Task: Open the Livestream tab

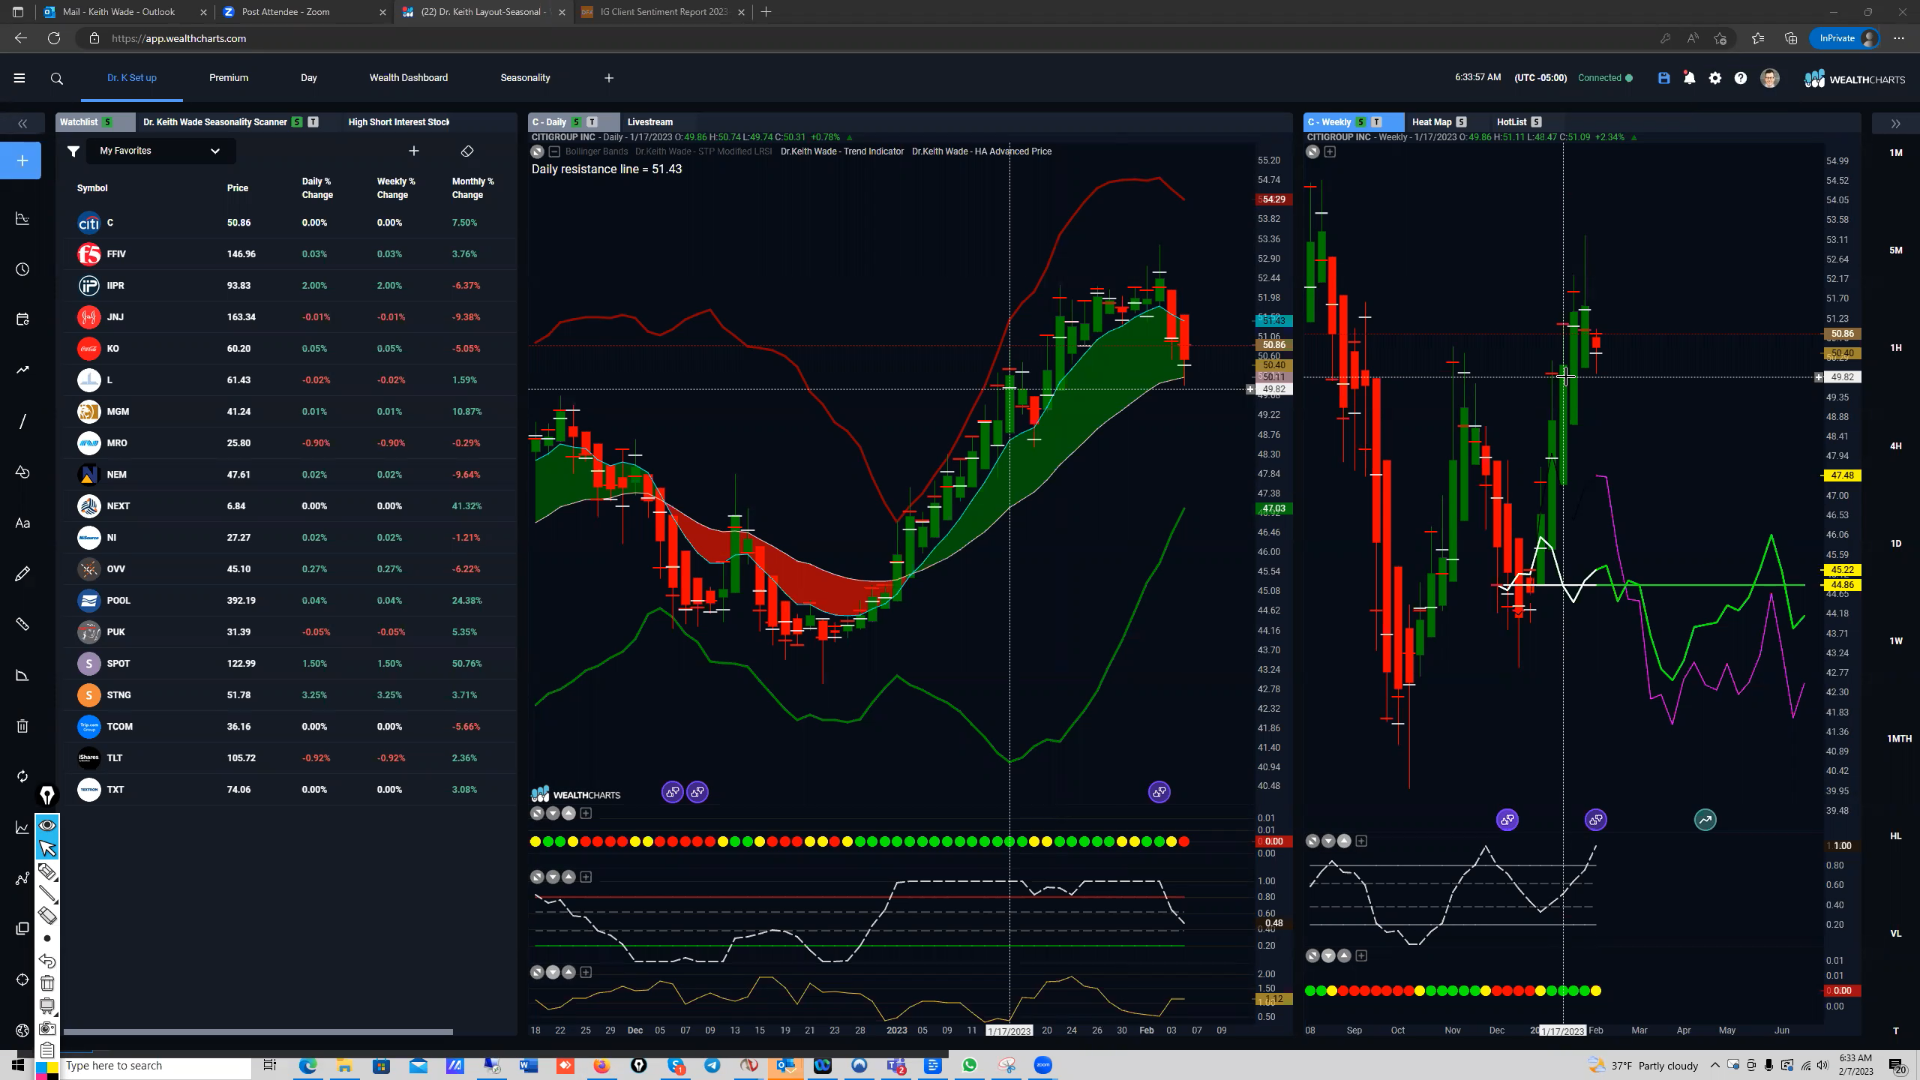Action: pyautogui.click(x=650, y=122)
